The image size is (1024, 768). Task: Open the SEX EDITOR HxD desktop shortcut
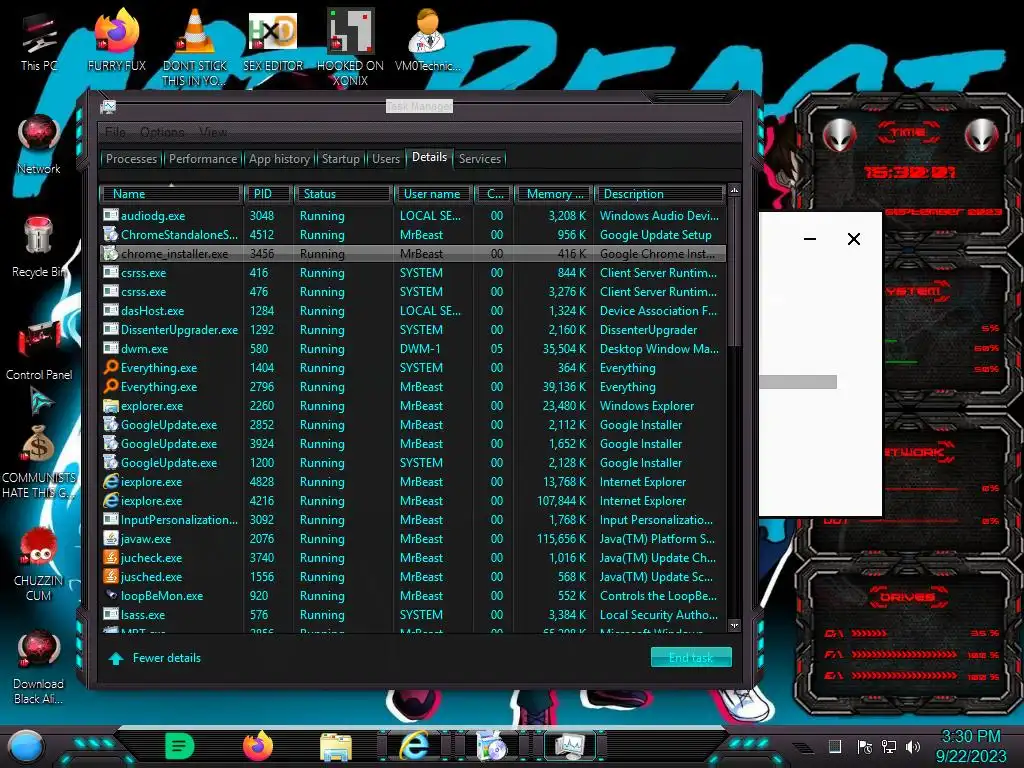273,40
